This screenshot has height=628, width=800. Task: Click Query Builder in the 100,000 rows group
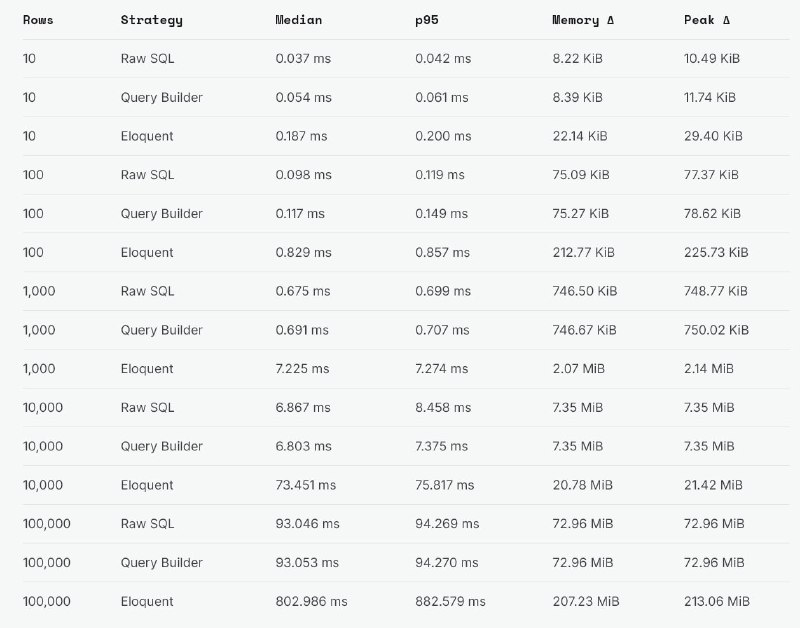[162, 563]
